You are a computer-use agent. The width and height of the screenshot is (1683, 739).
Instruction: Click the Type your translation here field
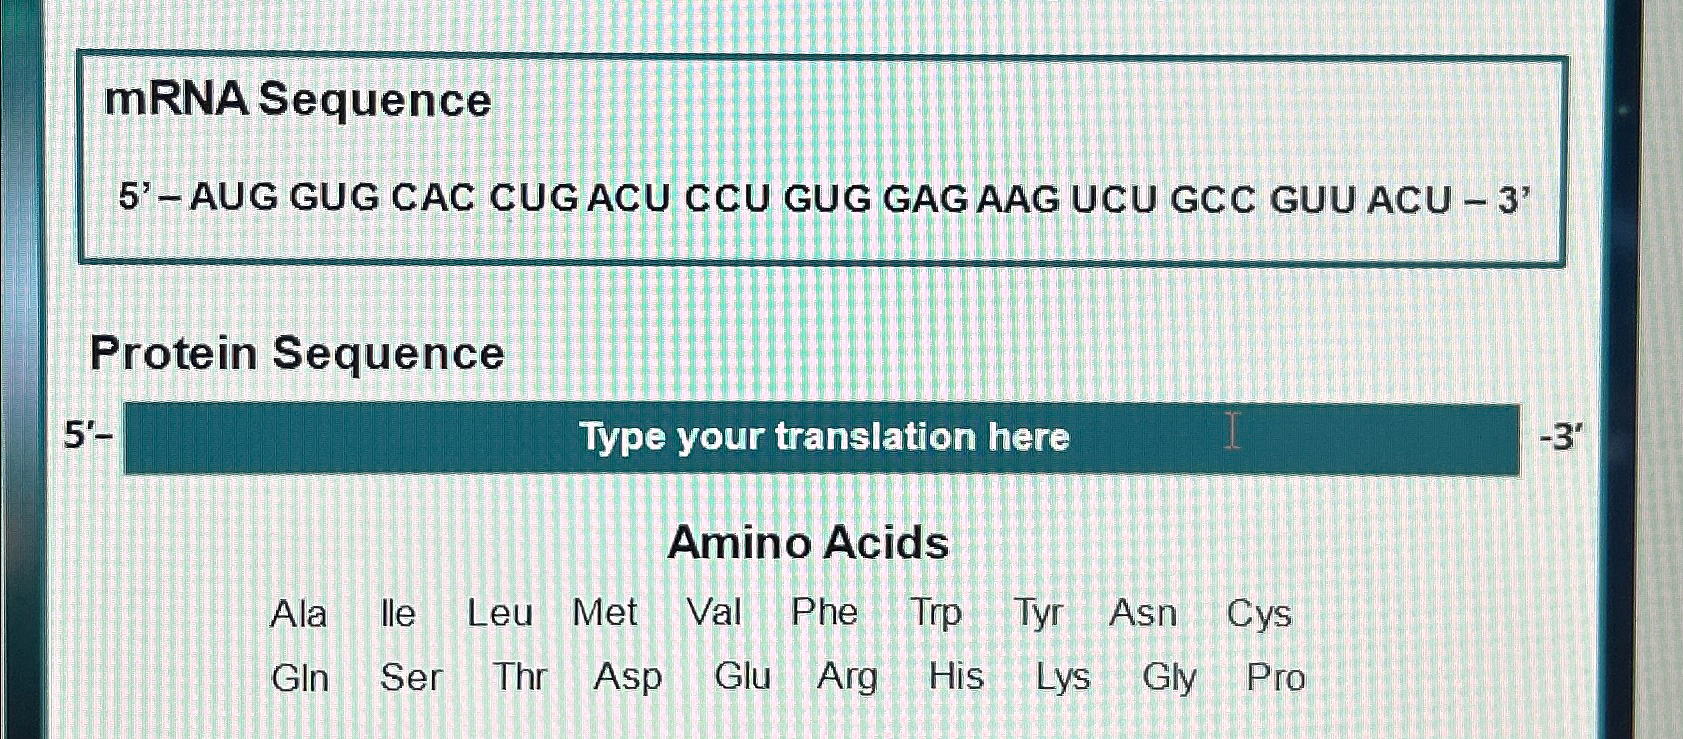pyautogui.click(x=823, y=436)
